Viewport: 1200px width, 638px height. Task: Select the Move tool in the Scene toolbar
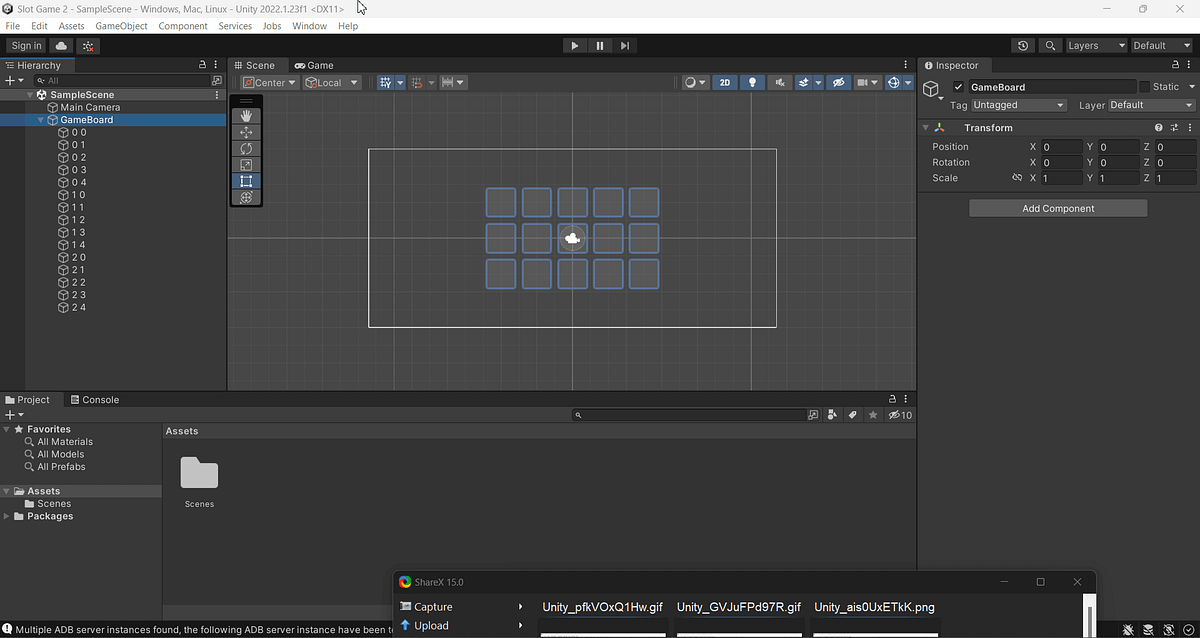tap(246, 131)
